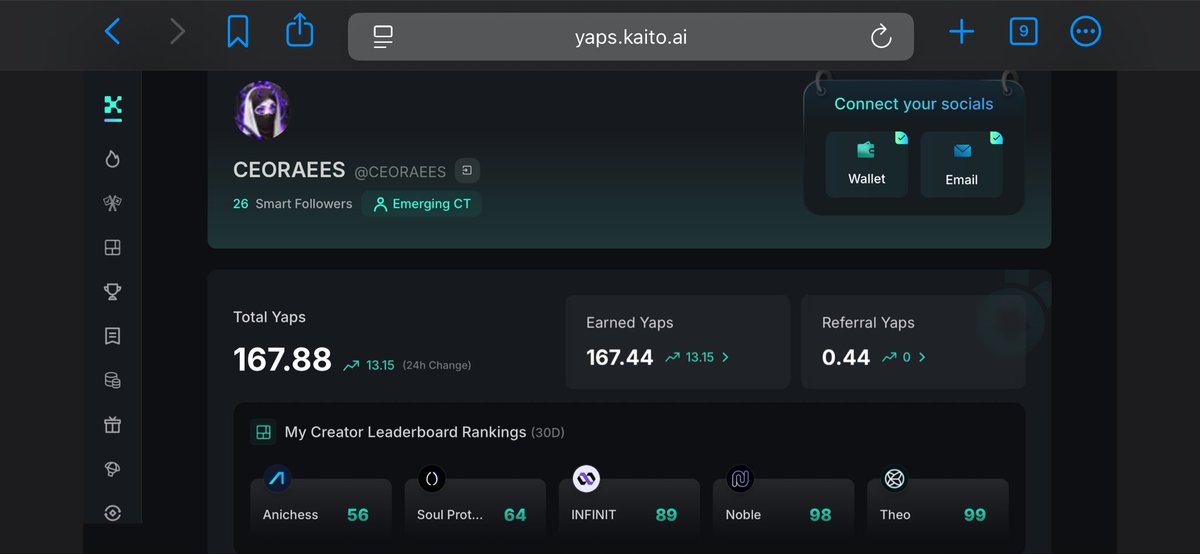This screenshot has width=1200, height=554.
Task: Select the Wallet connect card
Action: point(867,164)
